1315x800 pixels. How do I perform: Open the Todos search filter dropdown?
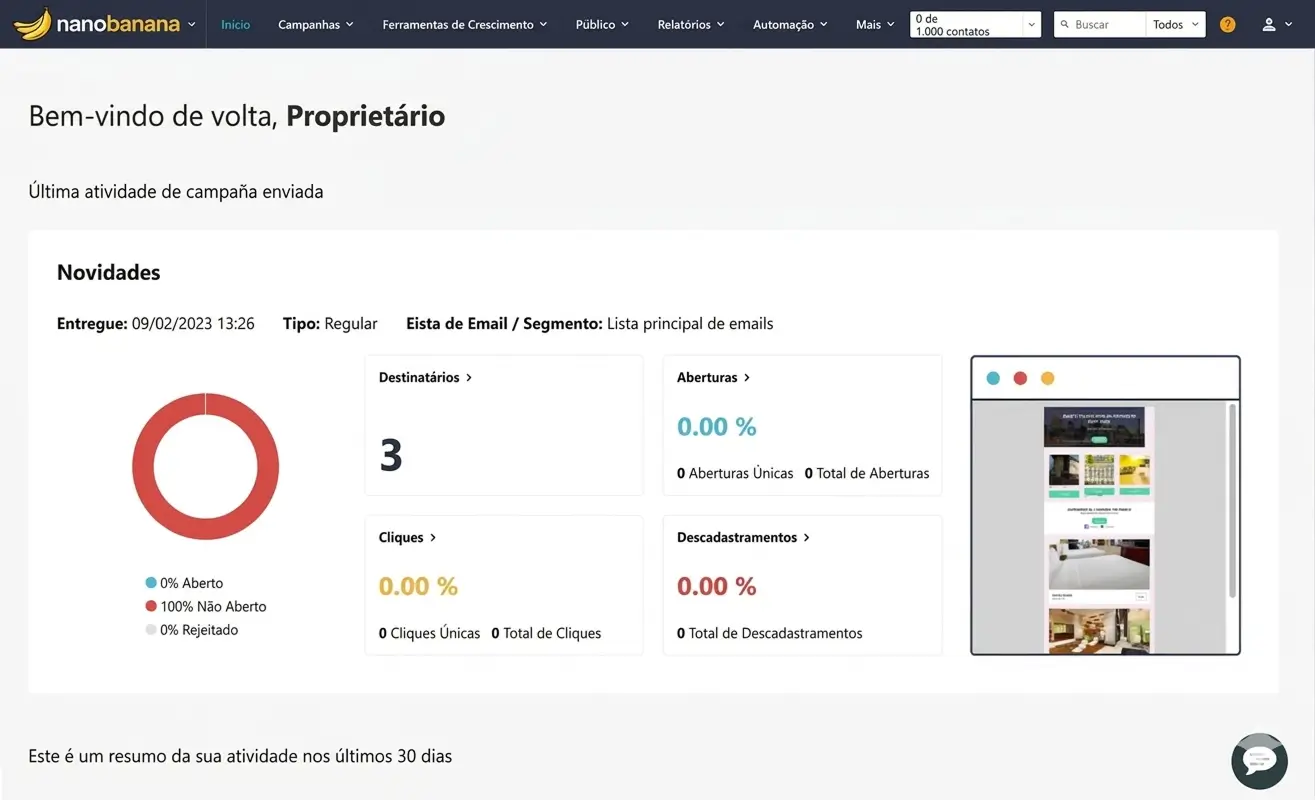[x=1175, y=24]
